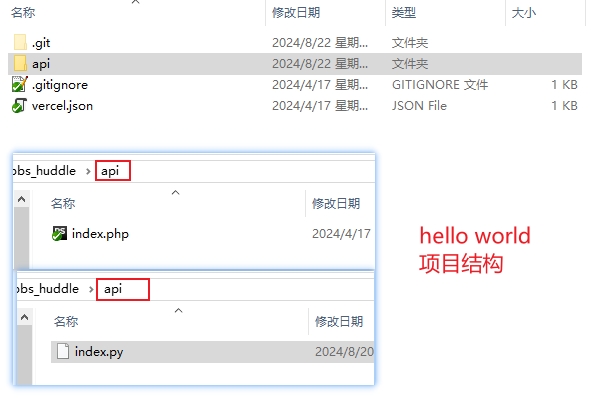Sort by 类型 column header
Viewport: 601px width, 401px height.
coord(404,13)
